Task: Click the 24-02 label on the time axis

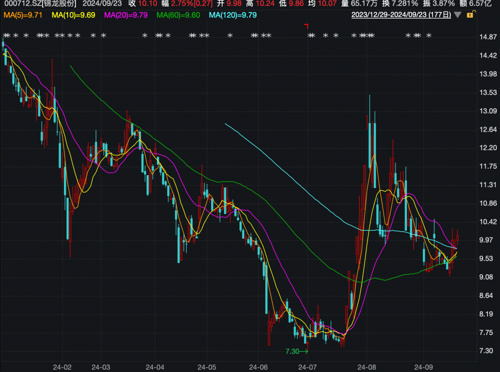Action: click(62, 367)
